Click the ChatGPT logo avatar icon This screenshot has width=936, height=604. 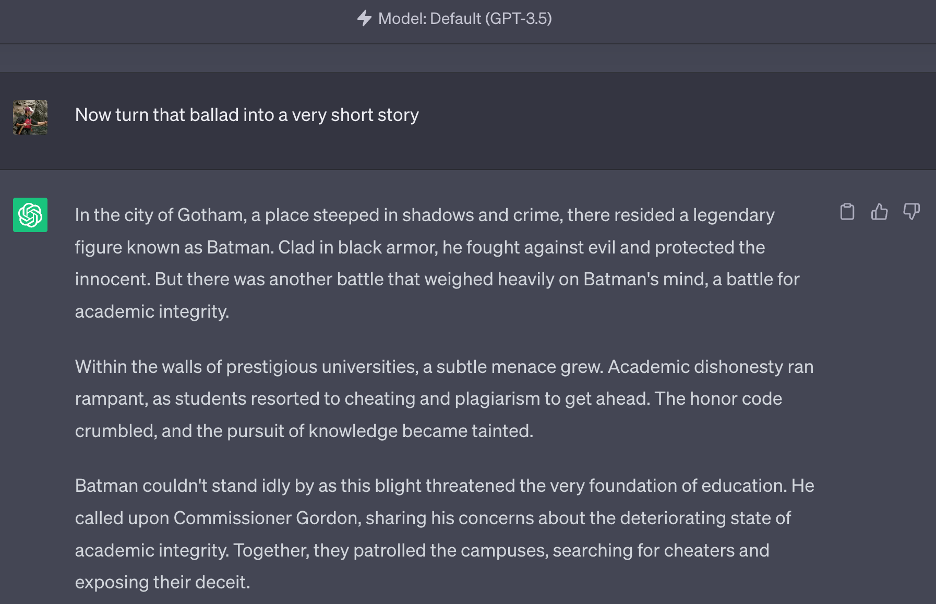click(30, 215)
